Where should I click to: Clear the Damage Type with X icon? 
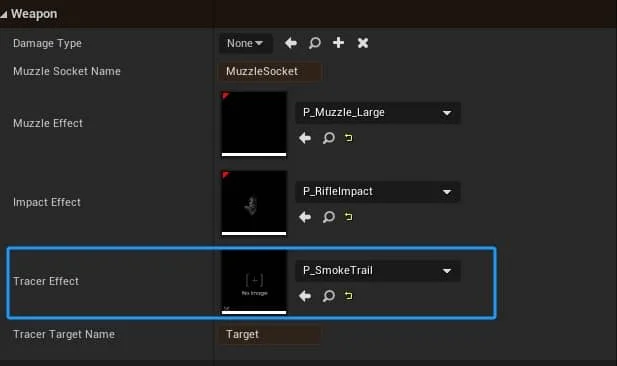363,43
